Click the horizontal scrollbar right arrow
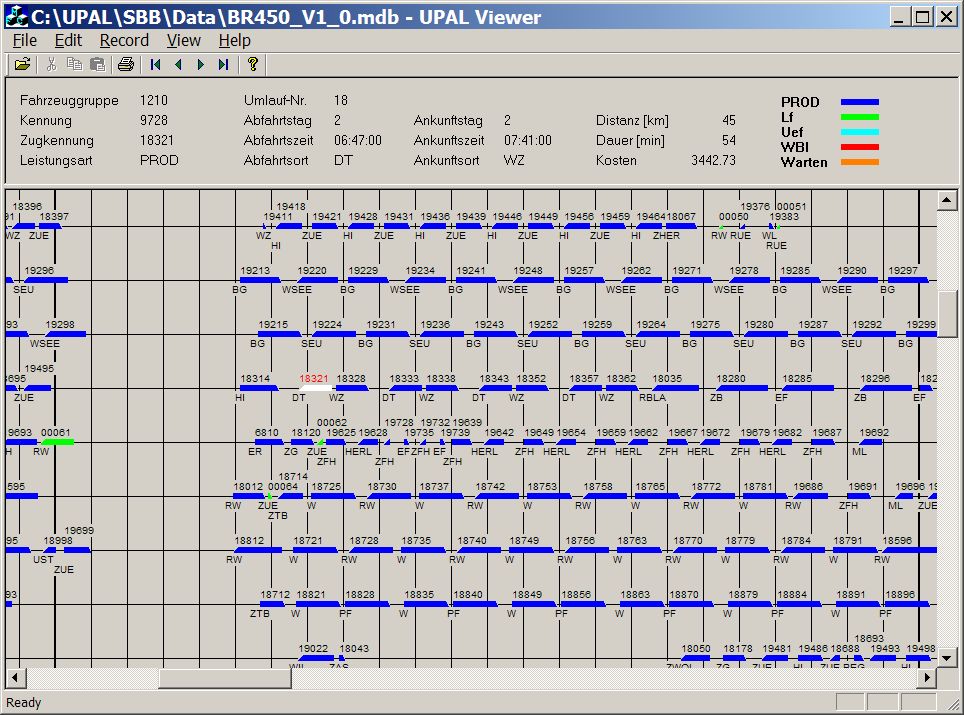 927,678
